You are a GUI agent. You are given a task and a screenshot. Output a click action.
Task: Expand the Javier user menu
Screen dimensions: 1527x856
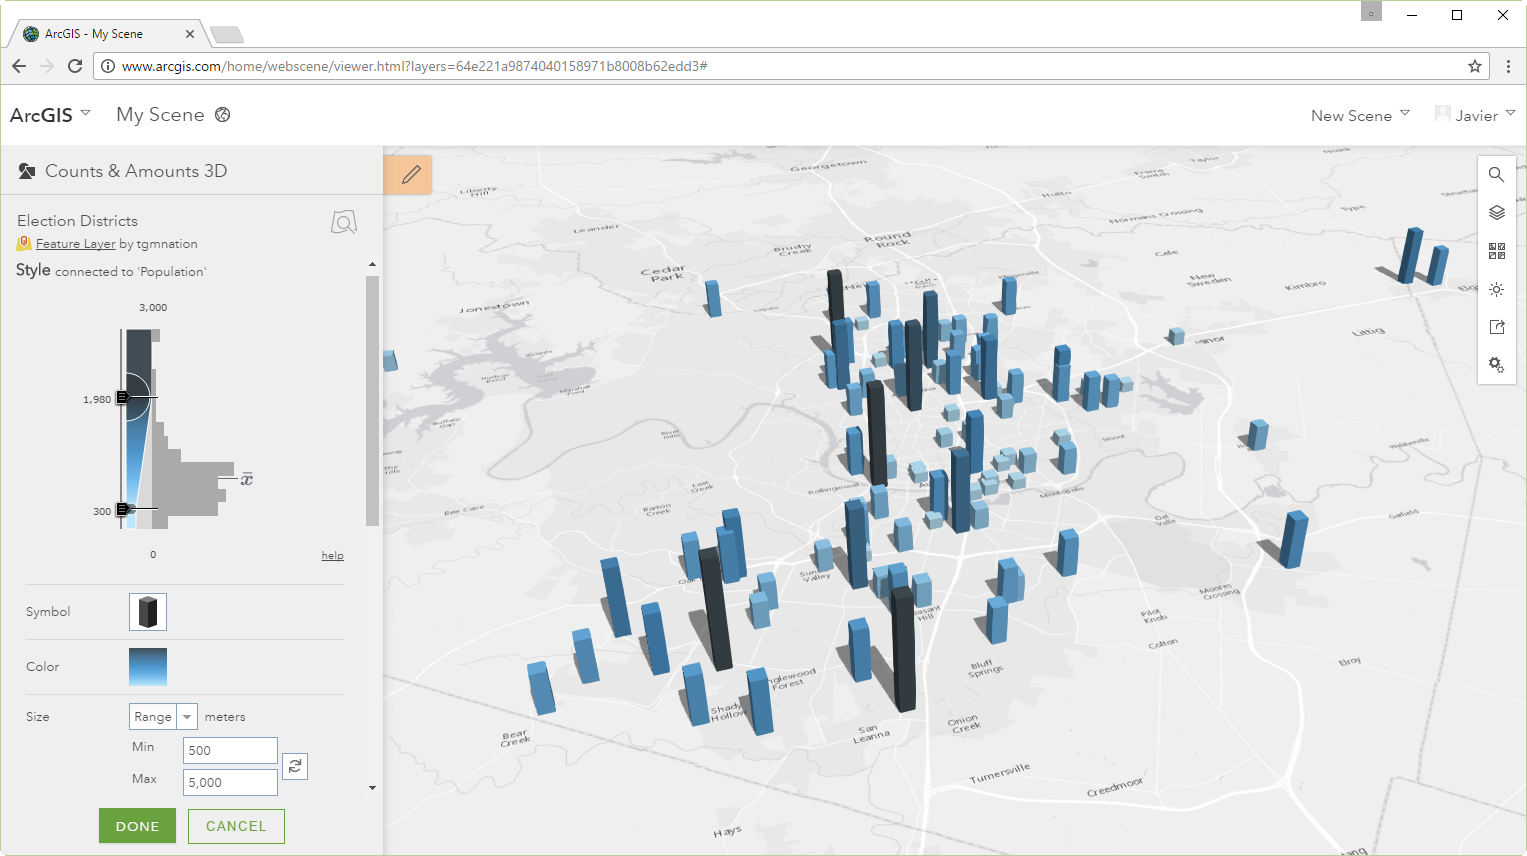pyautogui.click(x=1476, y=116)
